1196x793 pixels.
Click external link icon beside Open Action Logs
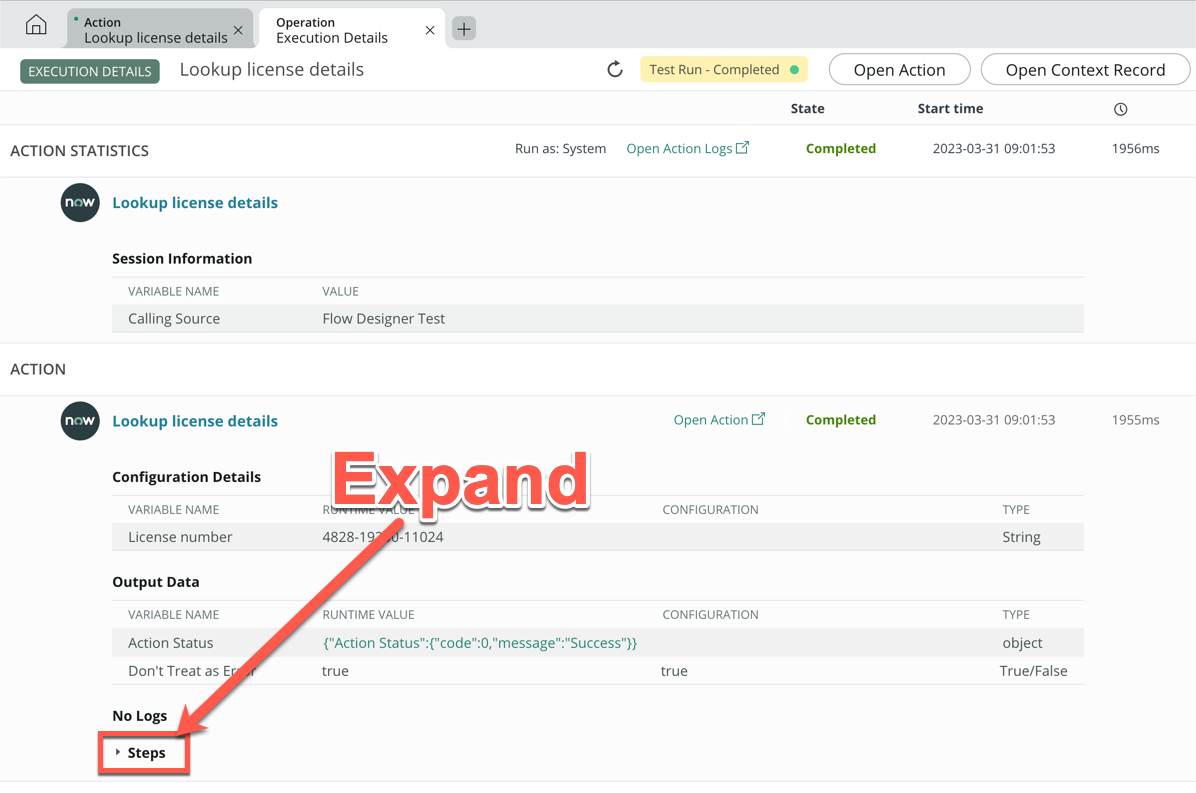[743, 148]
